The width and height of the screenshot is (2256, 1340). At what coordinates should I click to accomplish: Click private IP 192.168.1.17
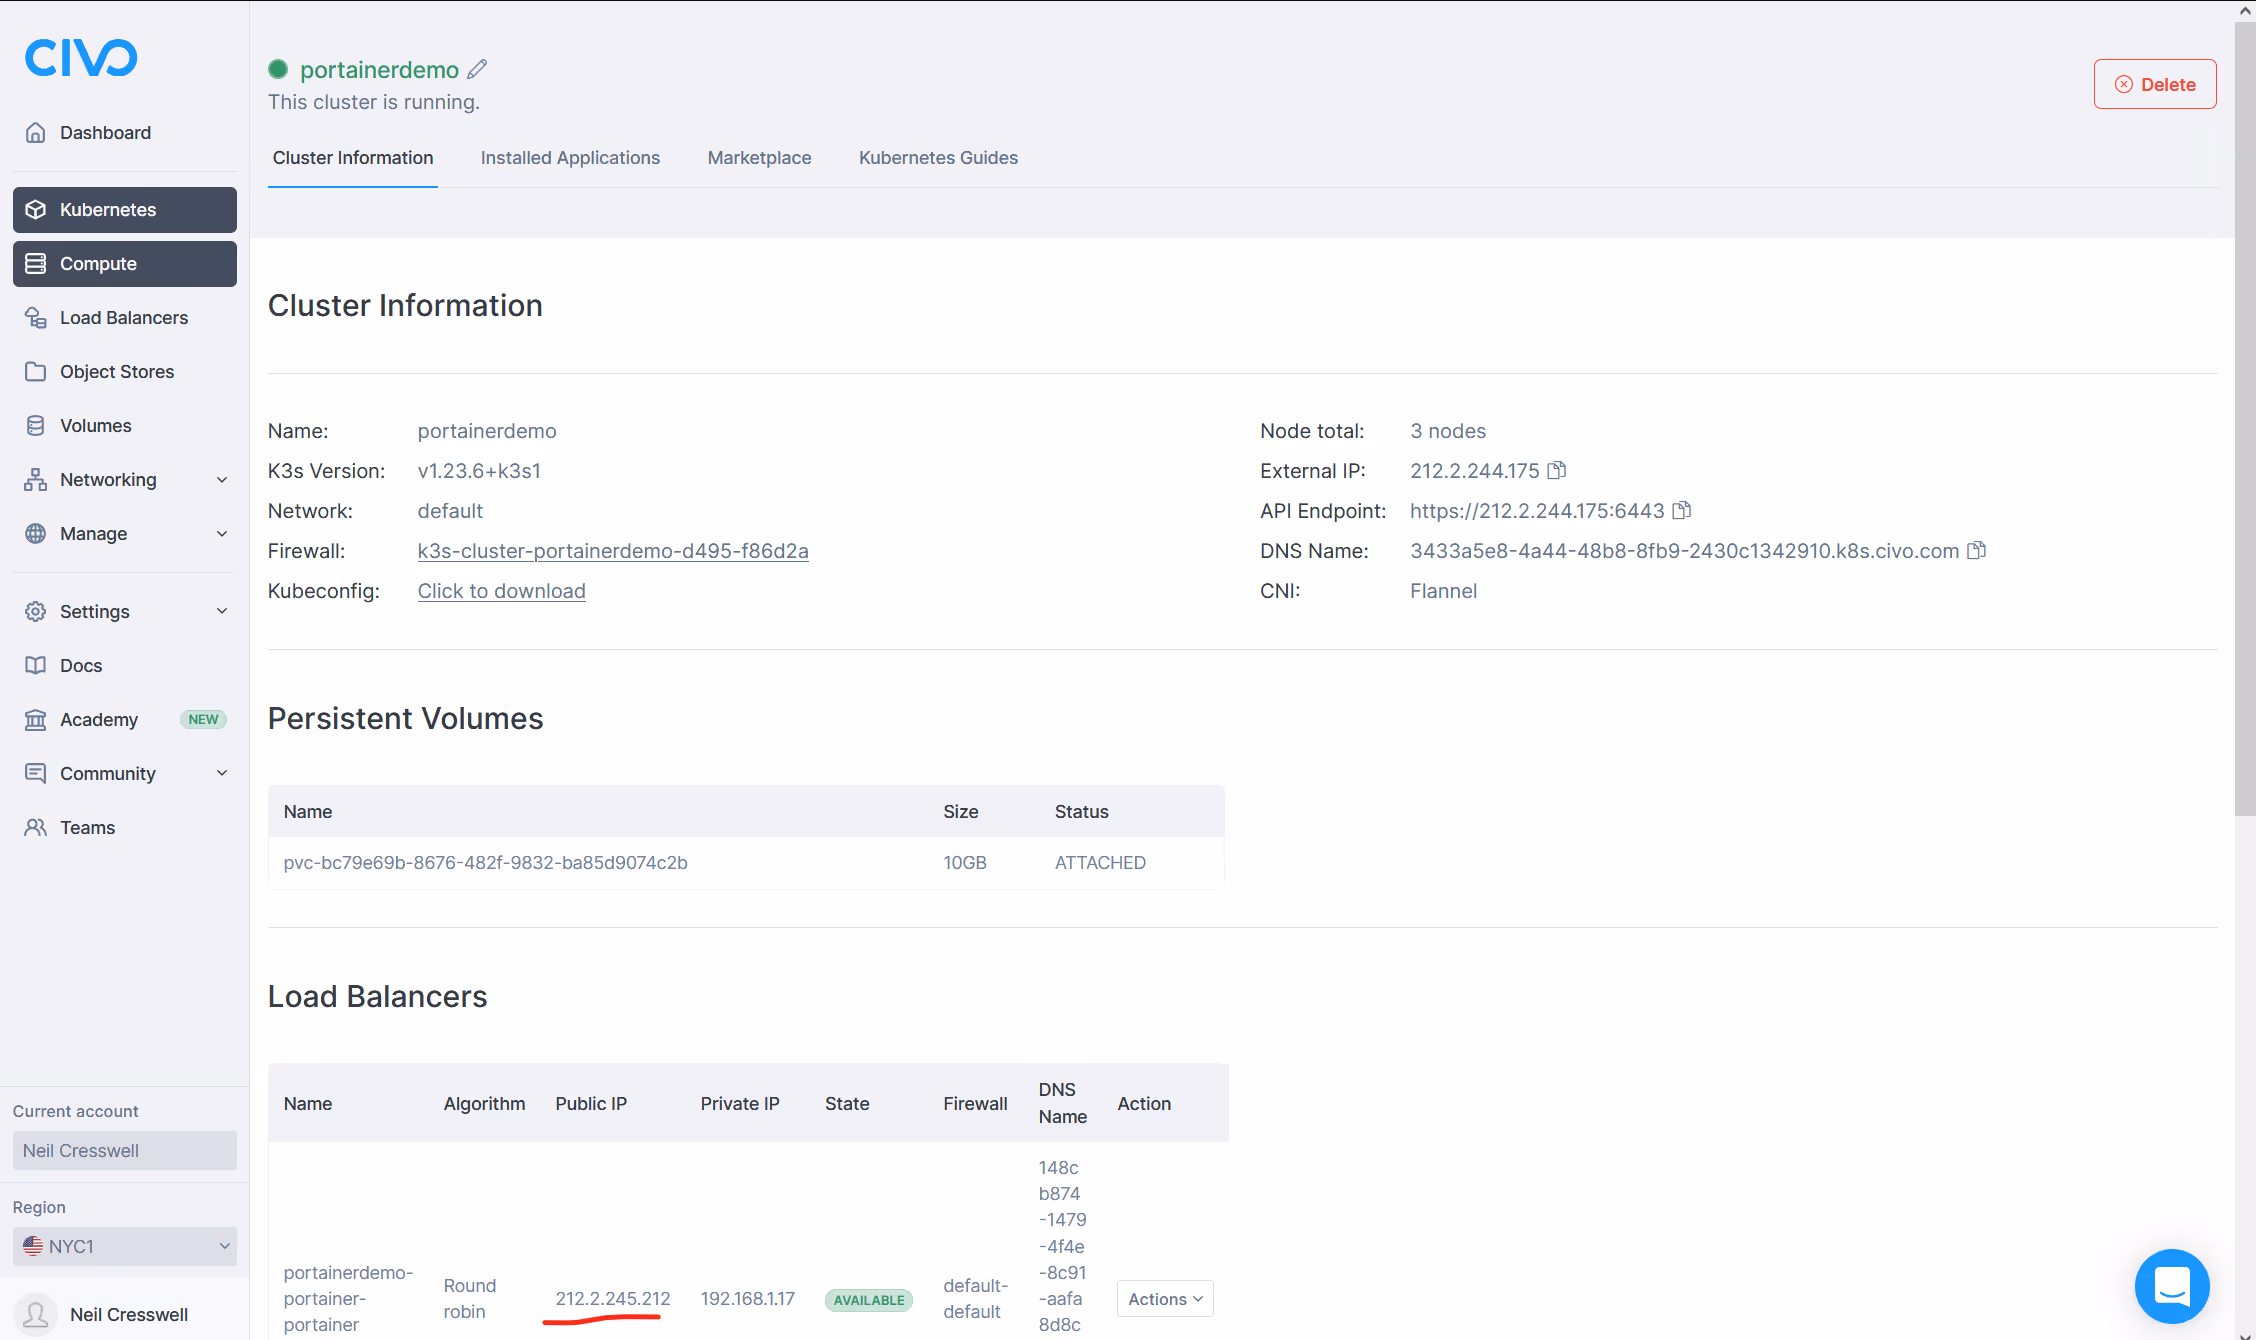pos(747,1298)
